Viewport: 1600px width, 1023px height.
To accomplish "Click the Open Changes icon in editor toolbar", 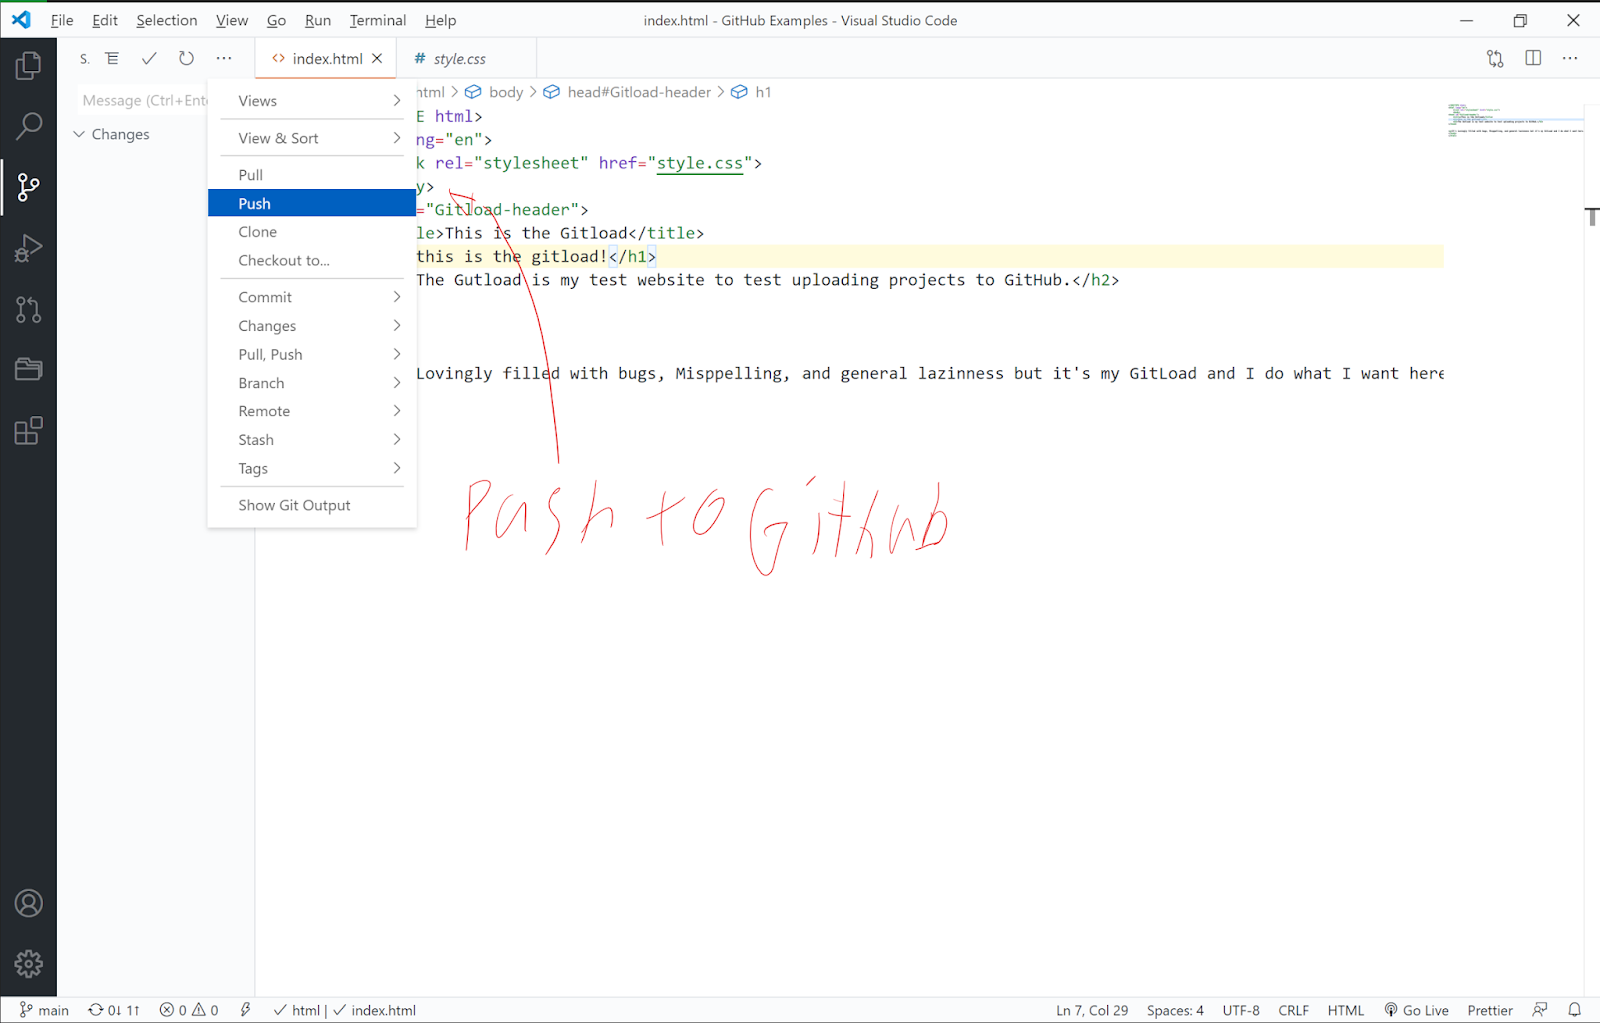I will [x=1495, y=59].
